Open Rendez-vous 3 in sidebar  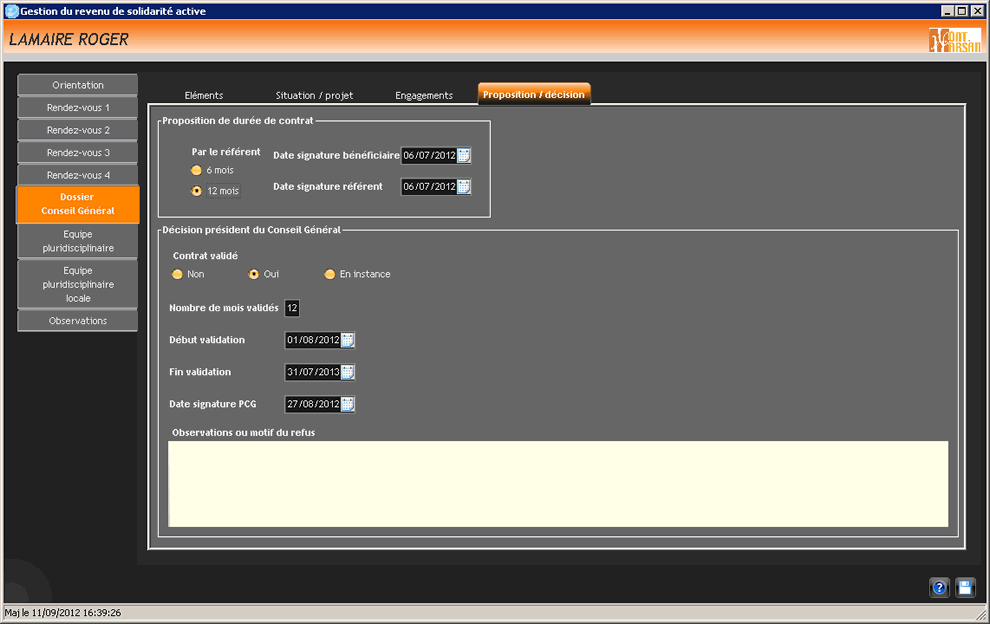click(x=78, y=153)
